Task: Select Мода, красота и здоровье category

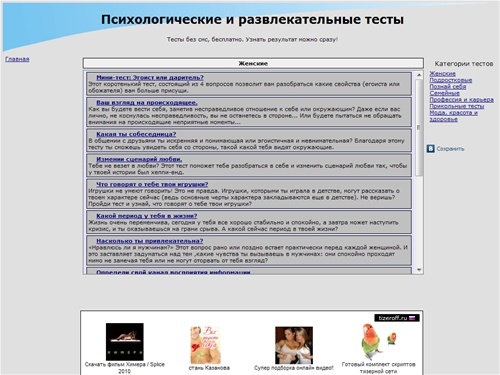Action: 453,116
